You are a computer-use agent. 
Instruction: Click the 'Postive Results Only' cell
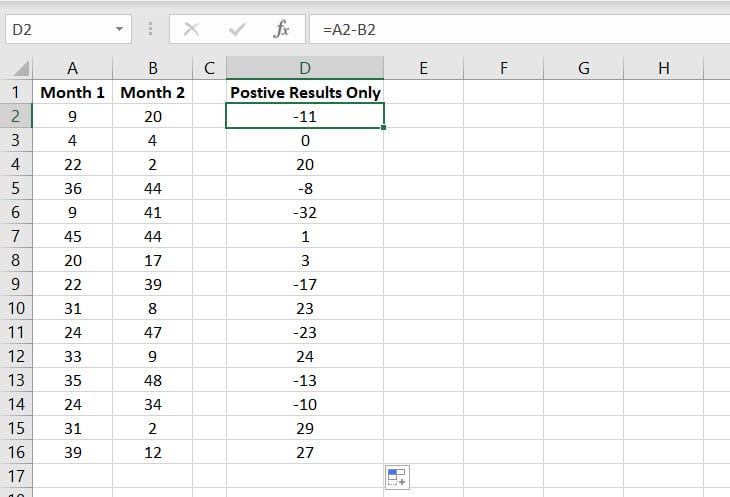[305, 92]
